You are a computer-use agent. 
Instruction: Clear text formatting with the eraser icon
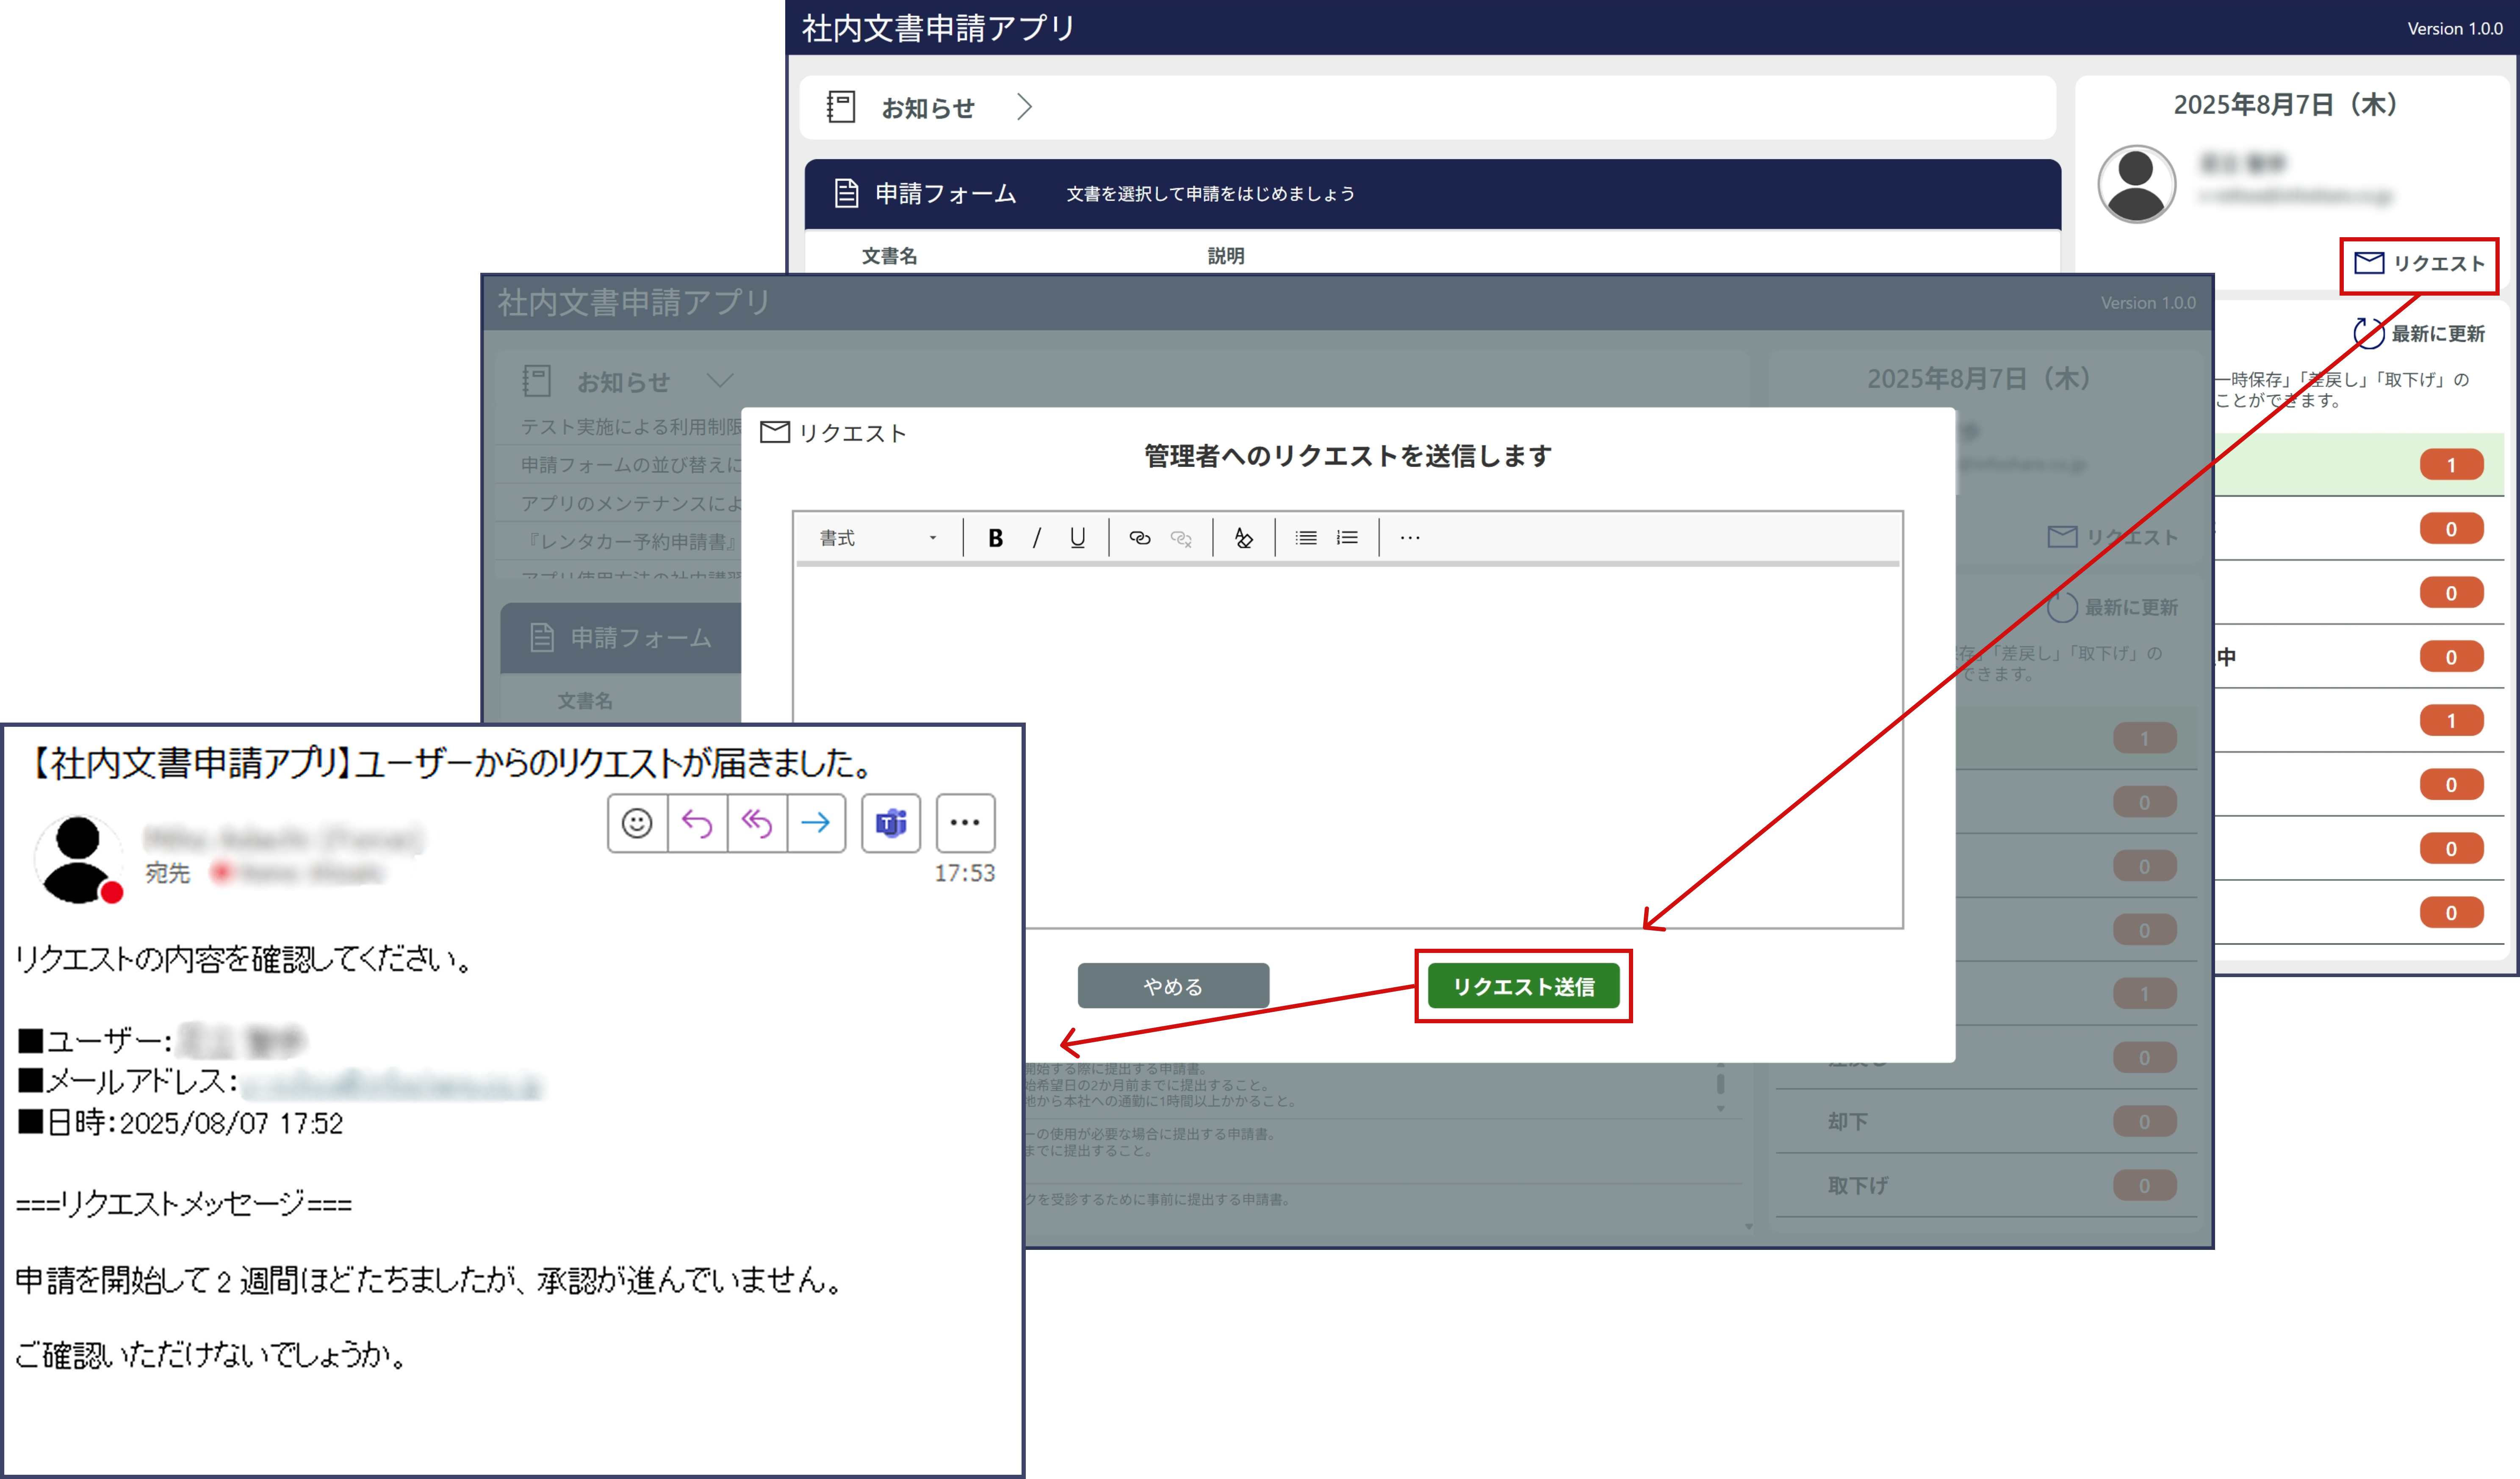point(1243,538)
